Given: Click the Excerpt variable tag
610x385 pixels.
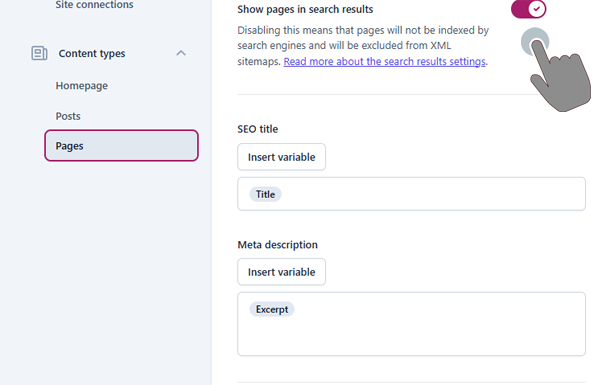Looking at the screenshot, I should tap(272, 310).
